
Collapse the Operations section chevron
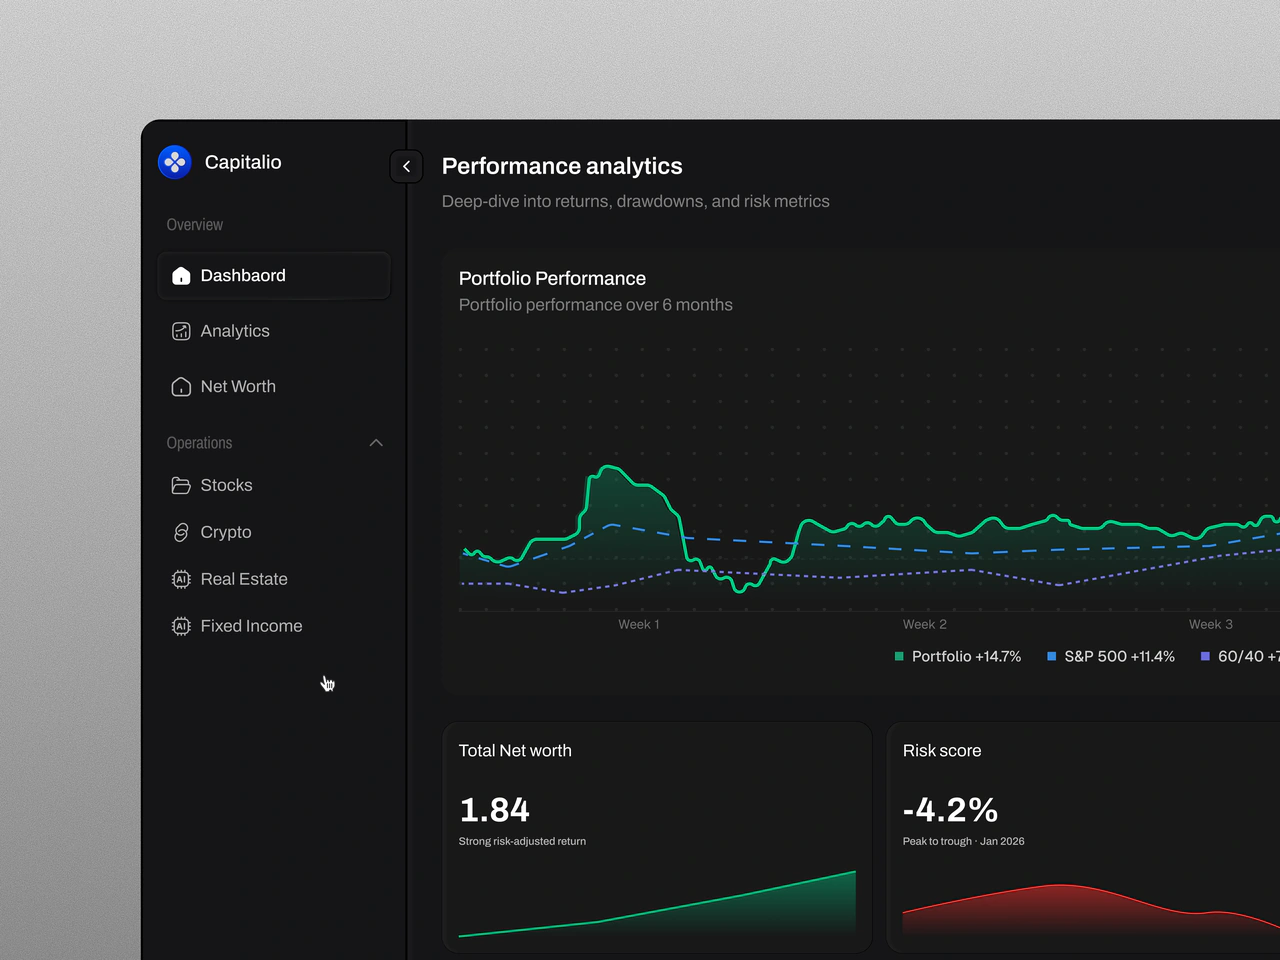(376, 443)
